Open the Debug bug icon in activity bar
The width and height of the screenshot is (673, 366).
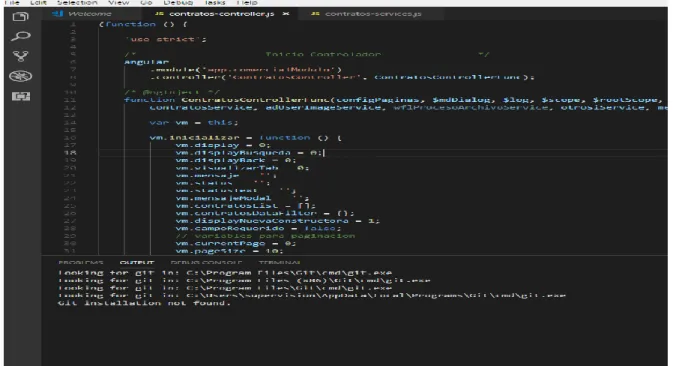point(20,76)
